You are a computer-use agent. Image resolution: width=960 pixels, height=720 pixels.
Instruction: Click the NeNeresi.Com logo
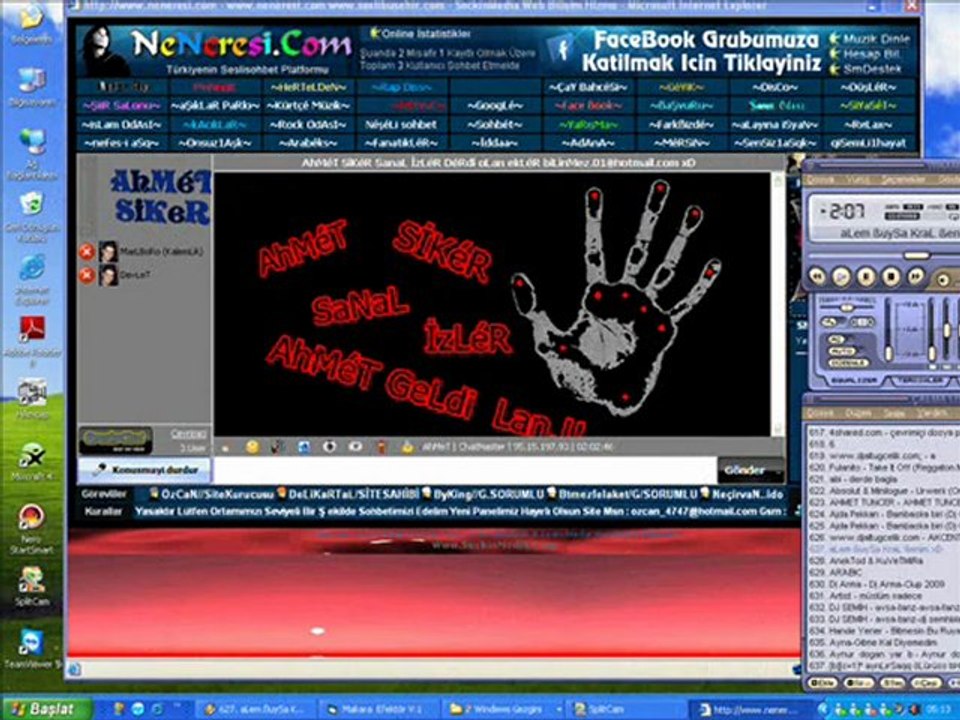(x=241, y=44)
